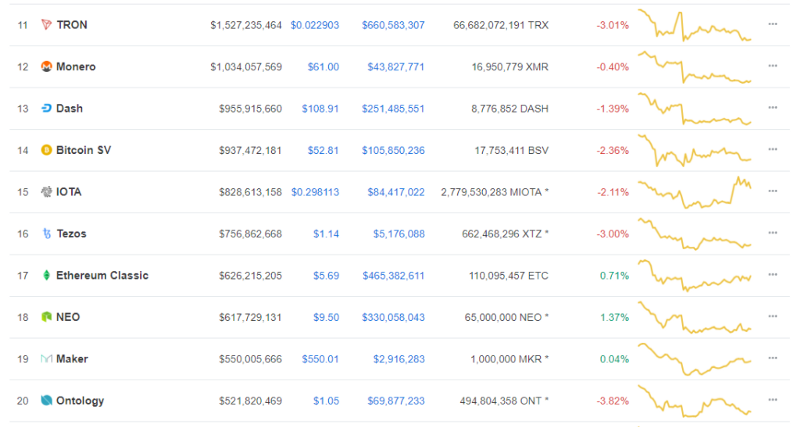Open the three-dot menu for TRON
This screenshot has height=427, width=800.
click(772, 24)
